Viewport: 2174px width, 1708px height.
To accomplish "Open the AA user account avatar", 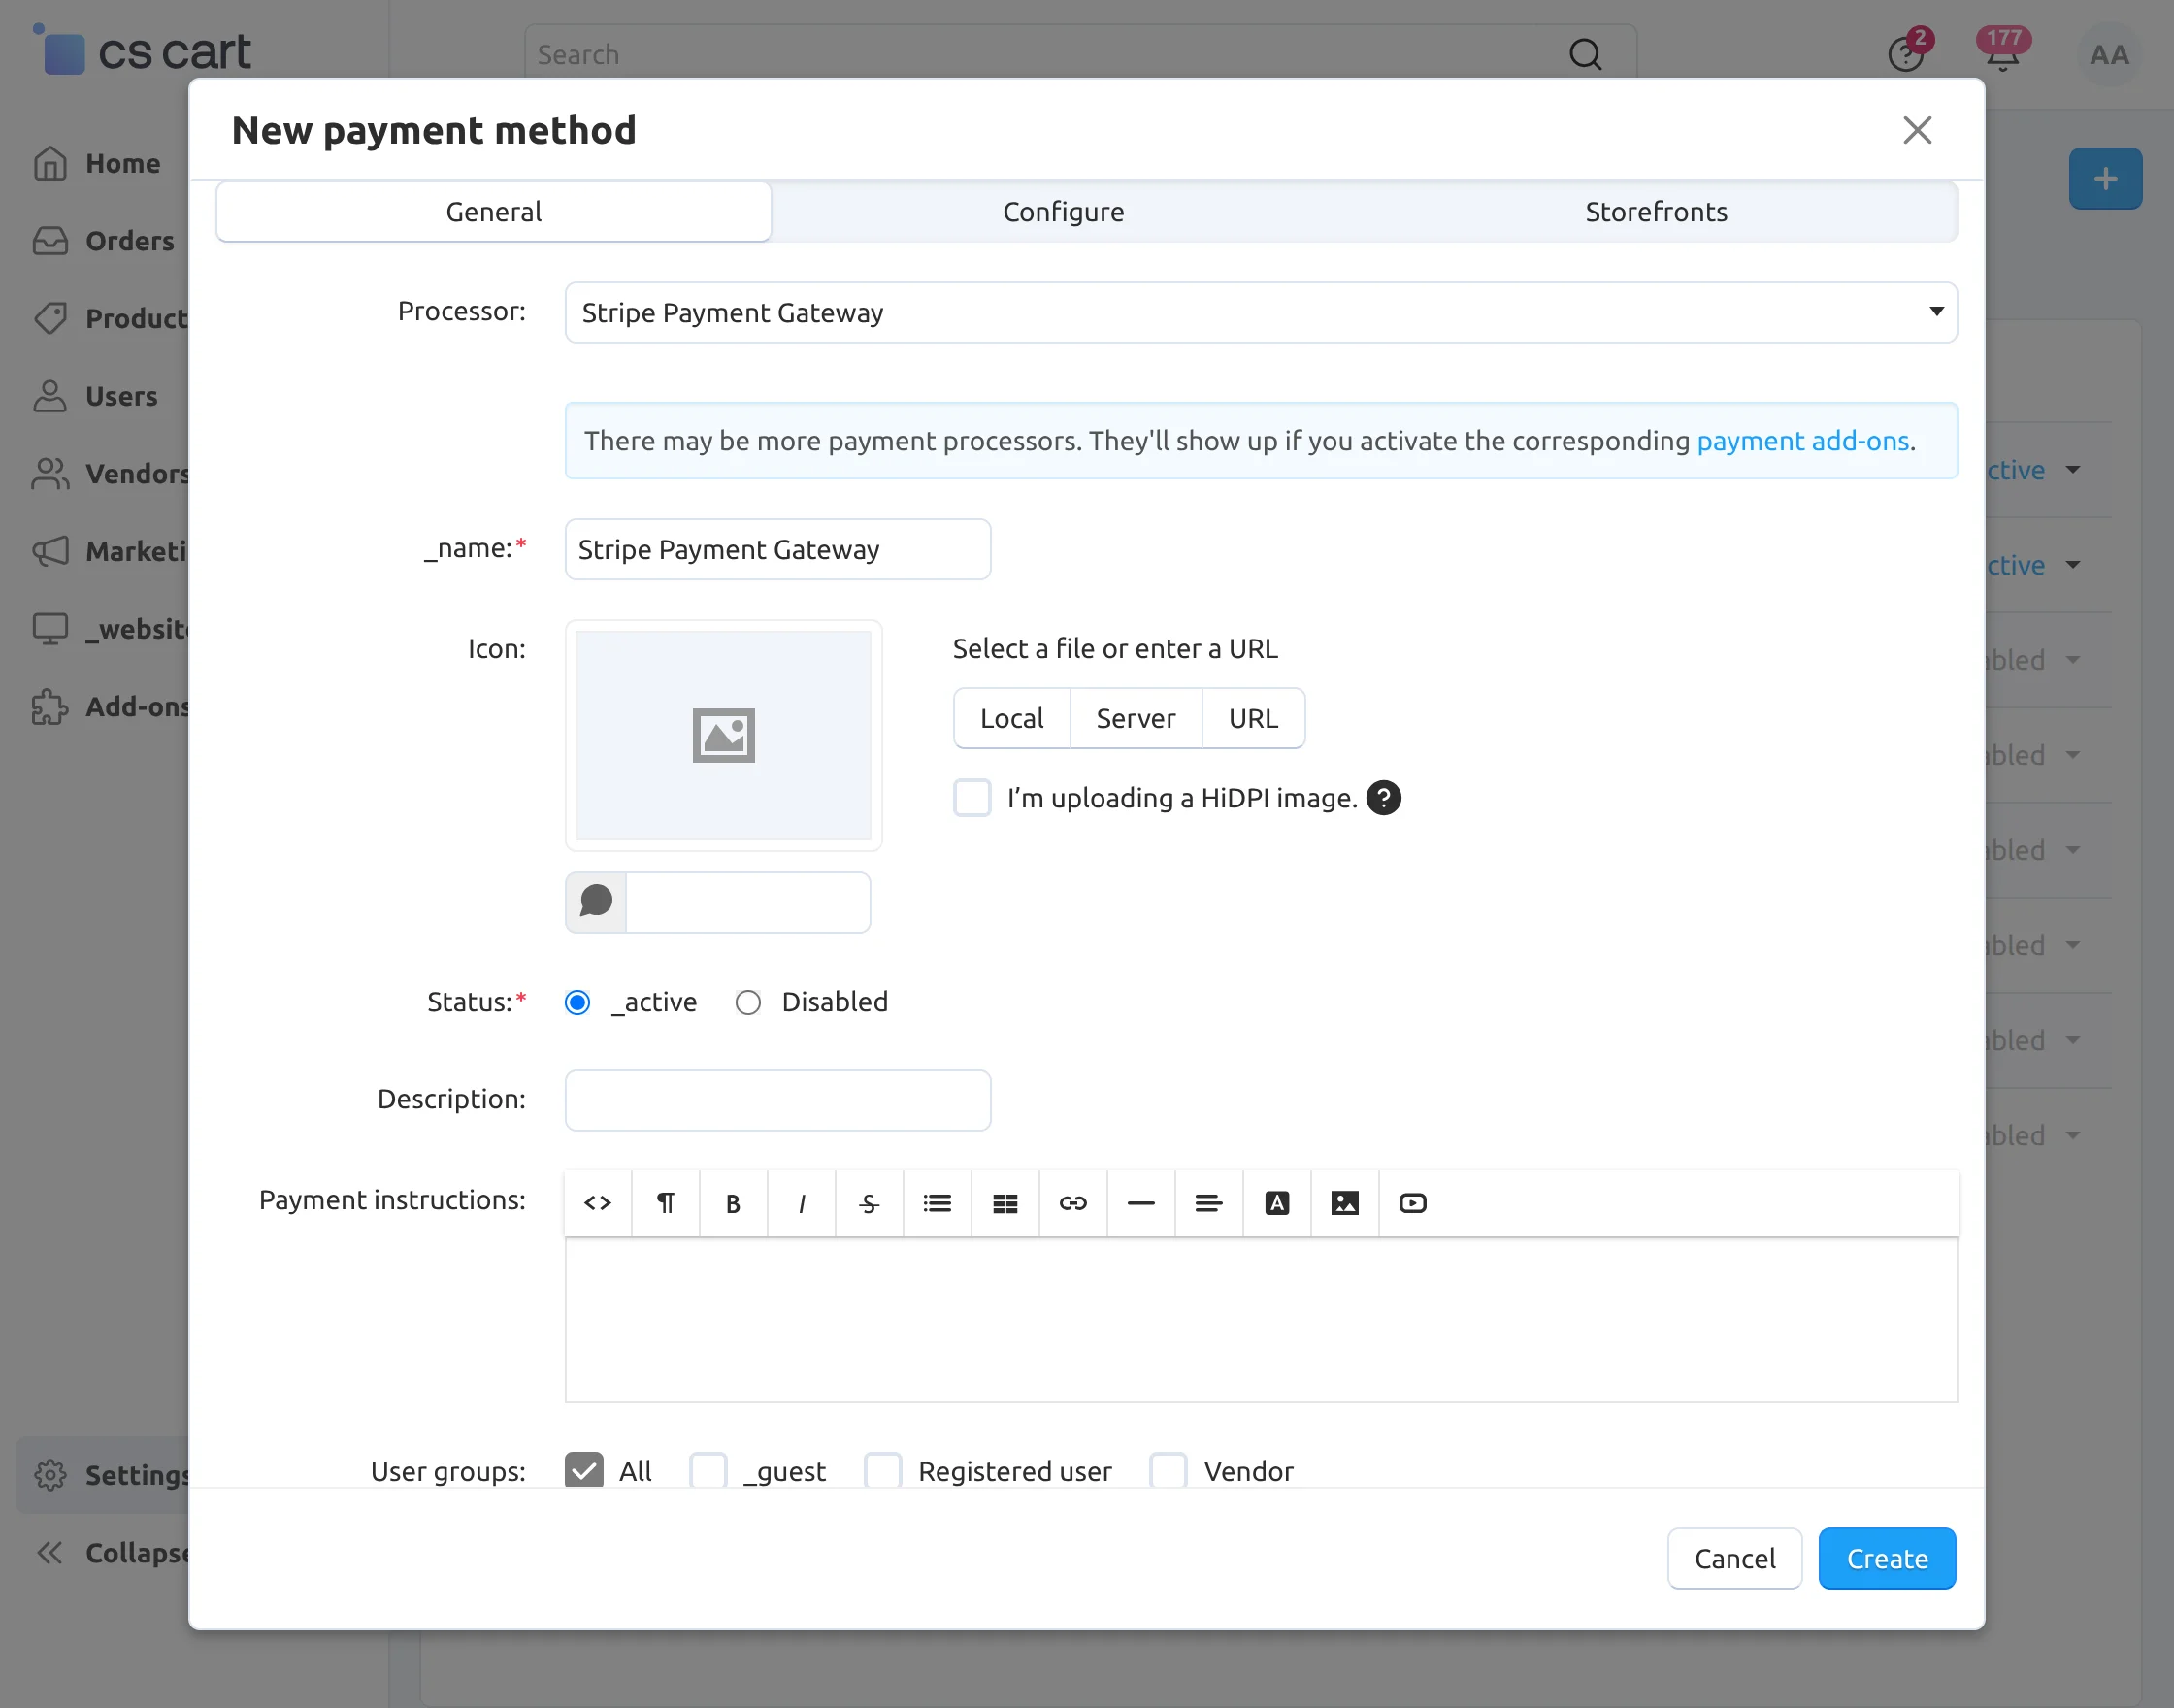I will pyautogui.click(x=2109, y=55).
